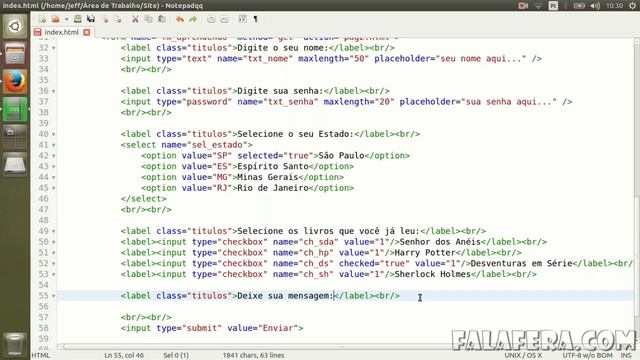Launch Firefox from the dock
The height and width of the screenshot is (360, 640).
tap(15, 82)
